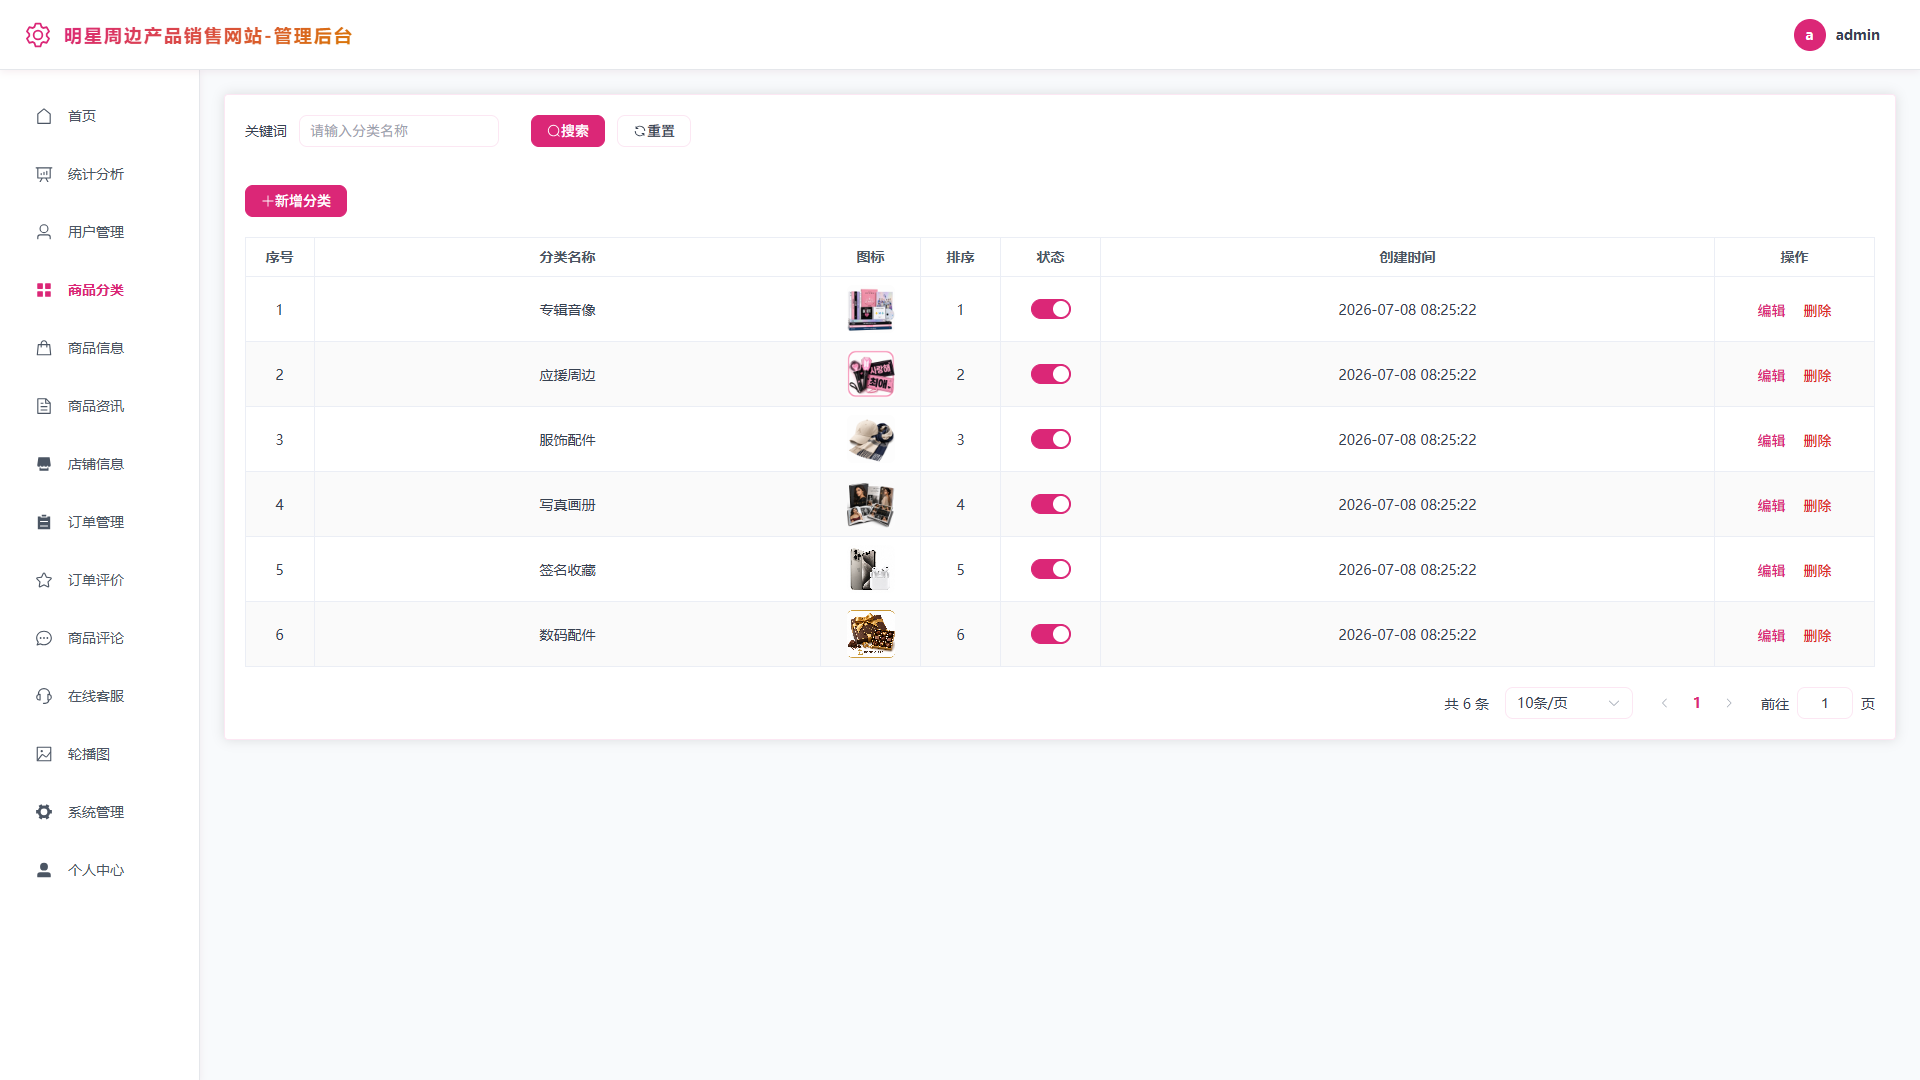
Task: Click the 关键词 category name input field
Action: pyautogui.click(x=399, y=131)
